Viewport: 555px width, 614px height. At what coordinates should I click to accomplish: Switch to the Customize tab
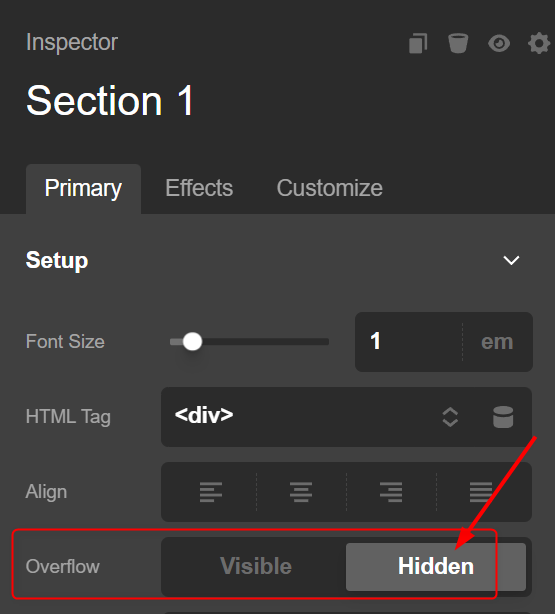[x=329, y=188]
